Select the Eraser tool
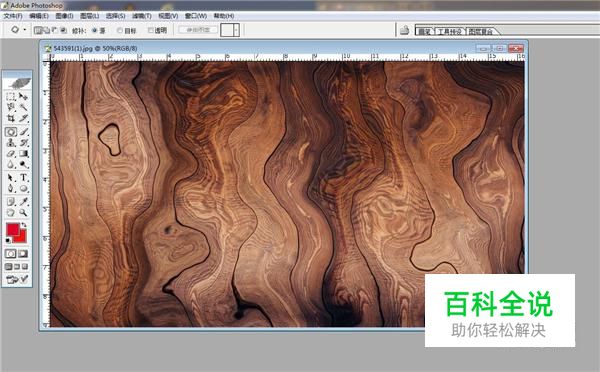Screen dimensions: 600x372 tap(11, 154)
